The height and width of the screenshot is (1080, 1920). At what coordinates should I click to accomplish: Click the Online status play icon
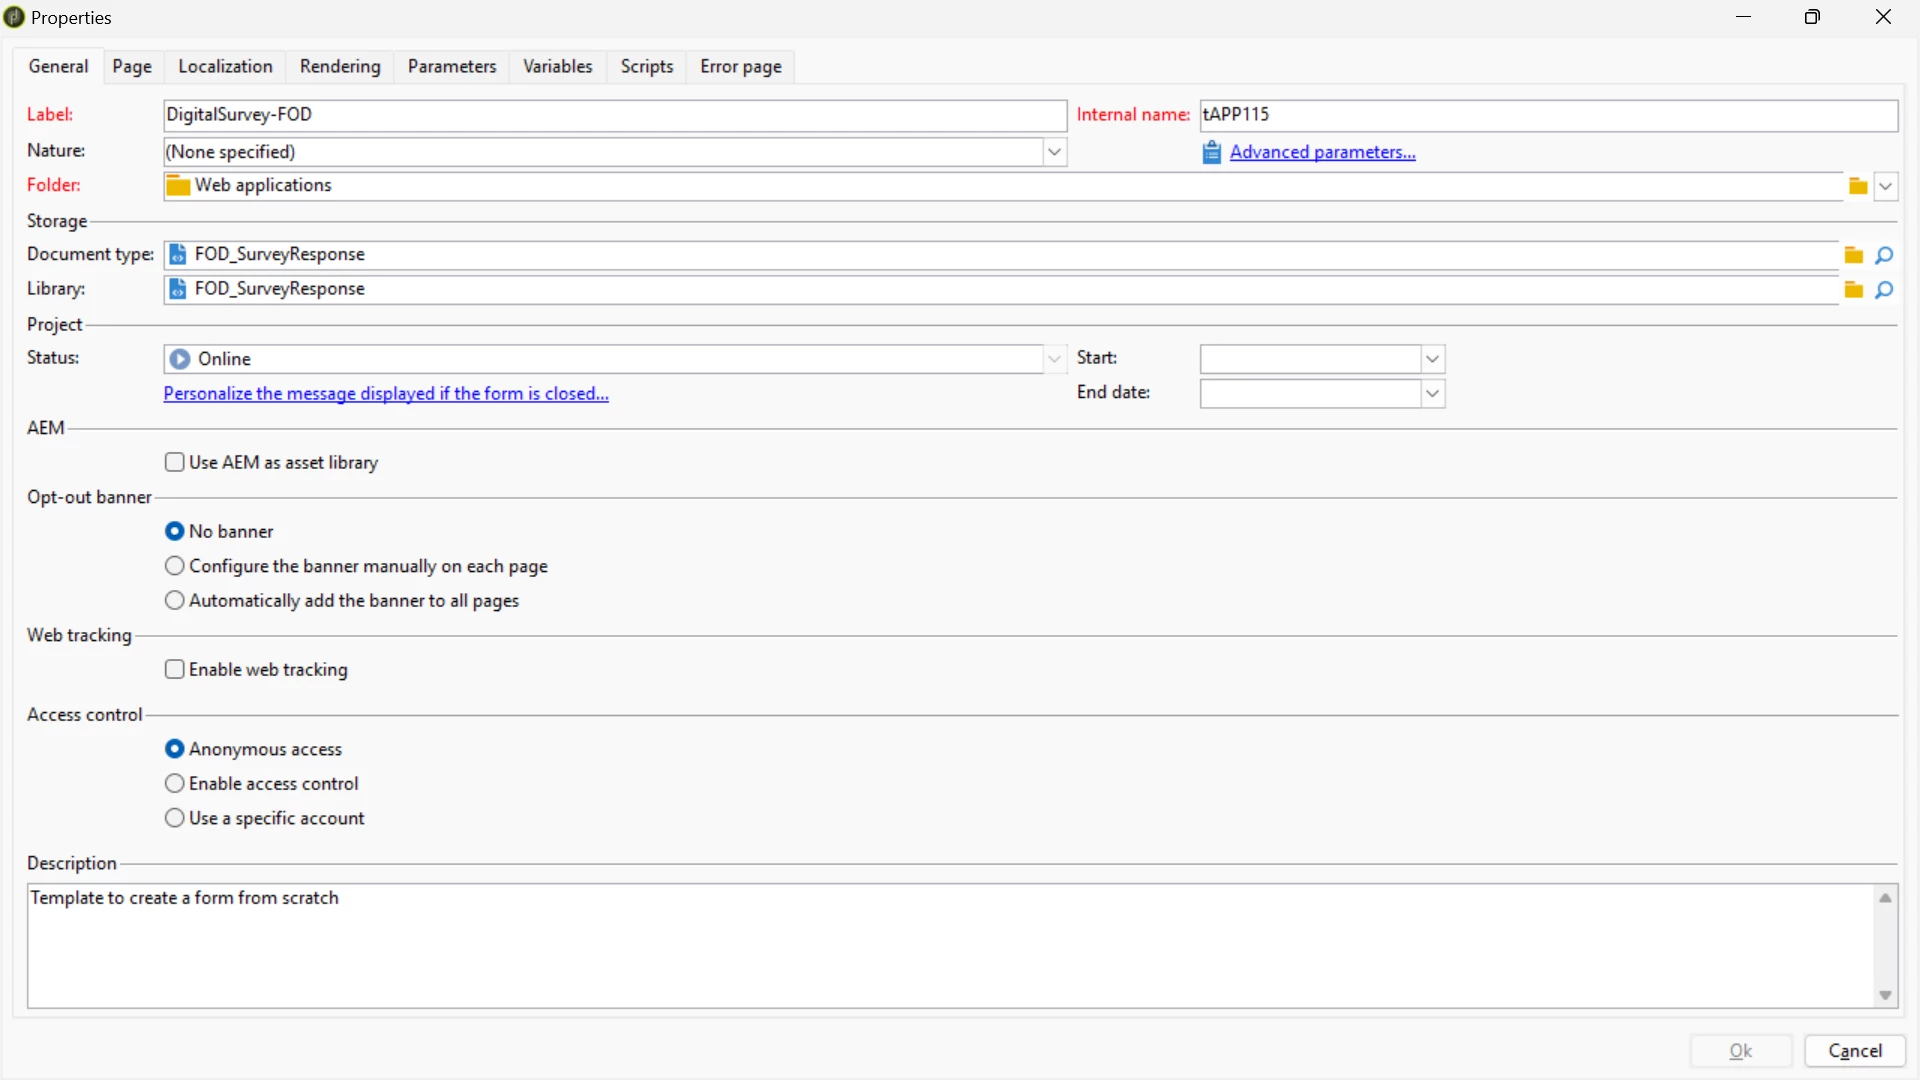[x=180, y=359]
